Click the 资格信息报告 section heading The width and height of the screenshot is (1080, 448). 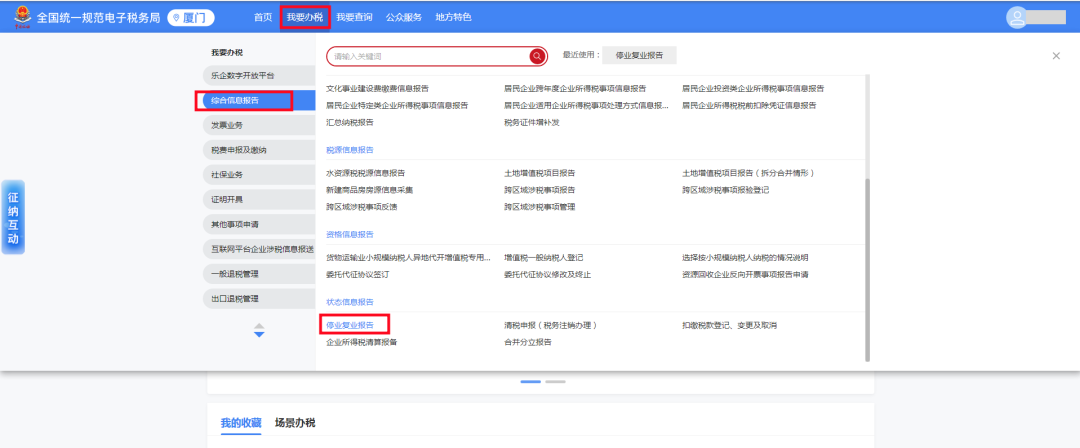[x=350, y=234]
